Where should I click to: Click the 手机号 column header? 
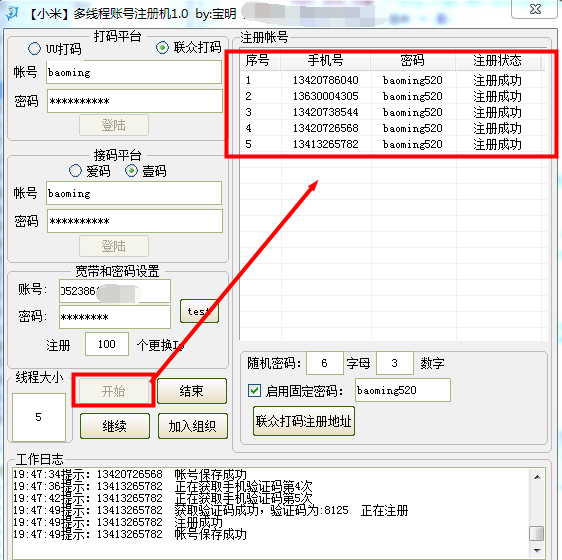point(326,60)
